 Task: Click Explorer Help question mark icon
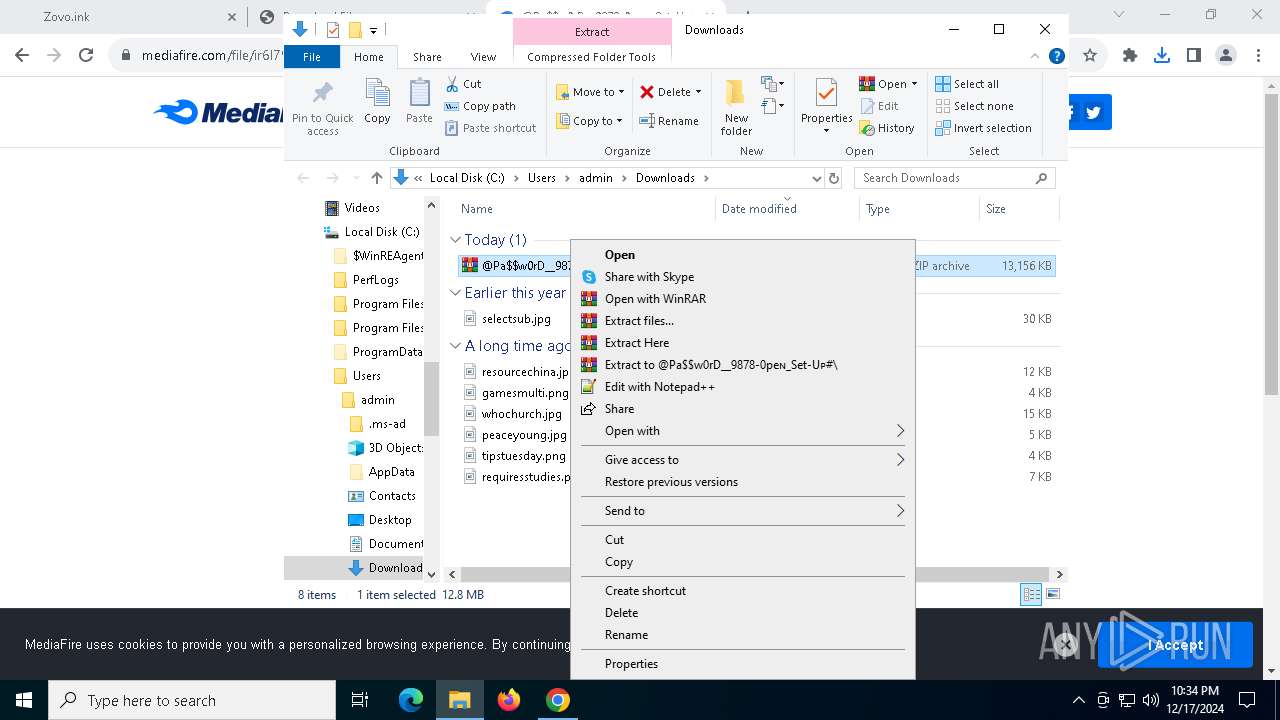pyautogui.click(x=1056, y=57)
